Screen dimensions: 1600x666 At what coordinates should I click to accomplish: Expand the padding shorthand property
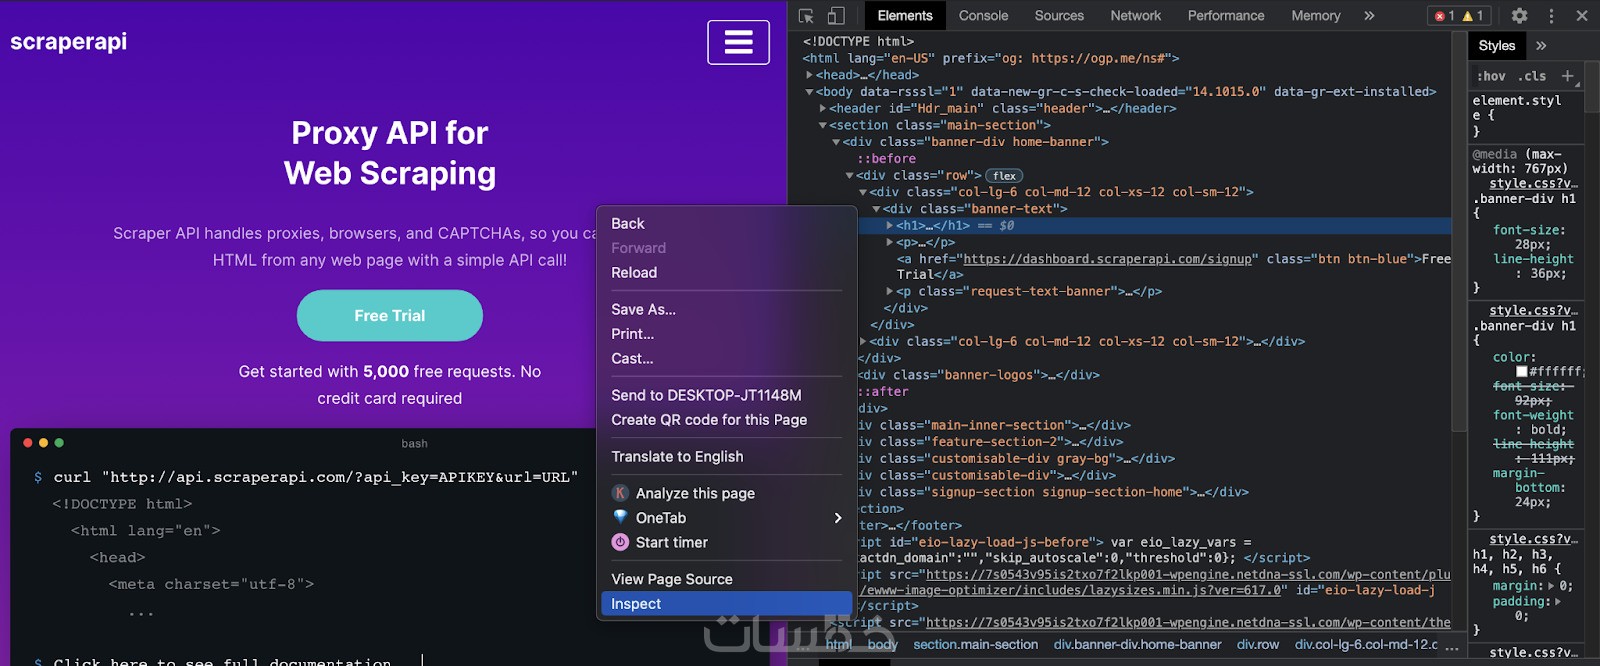[x=1558, y=602]
